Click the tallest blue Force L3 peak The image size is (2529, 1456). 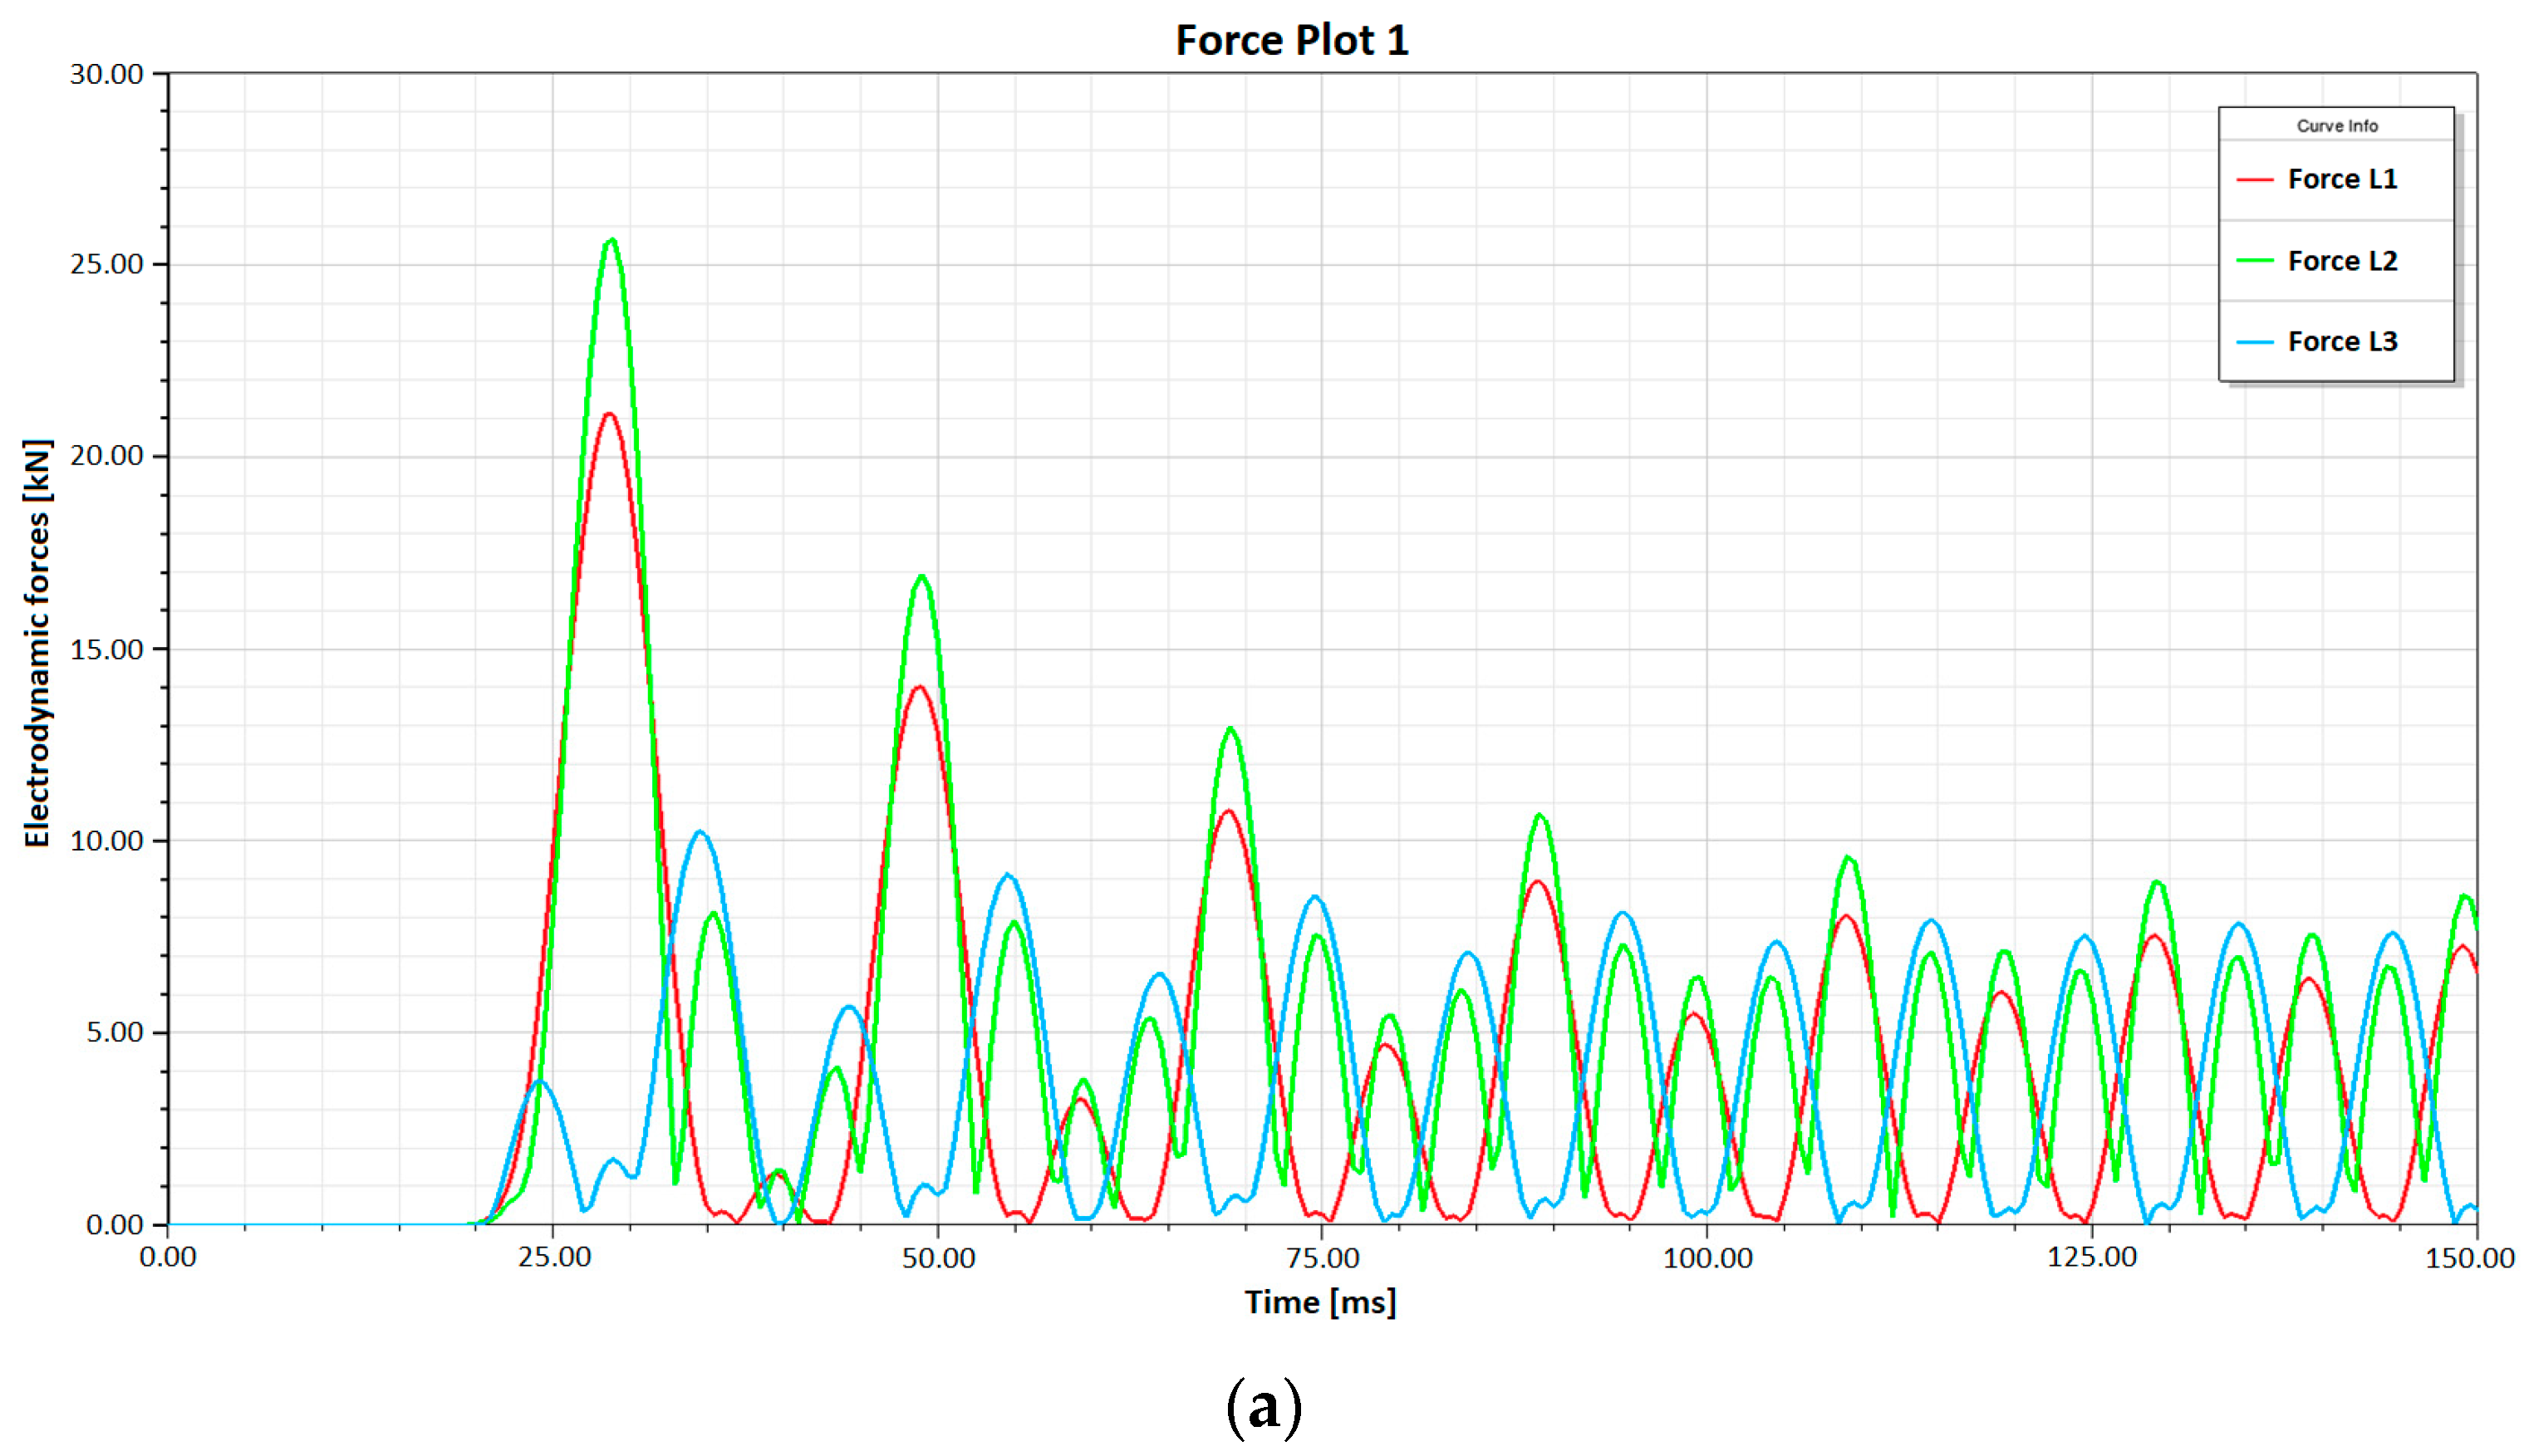click(x=700, y=832)
